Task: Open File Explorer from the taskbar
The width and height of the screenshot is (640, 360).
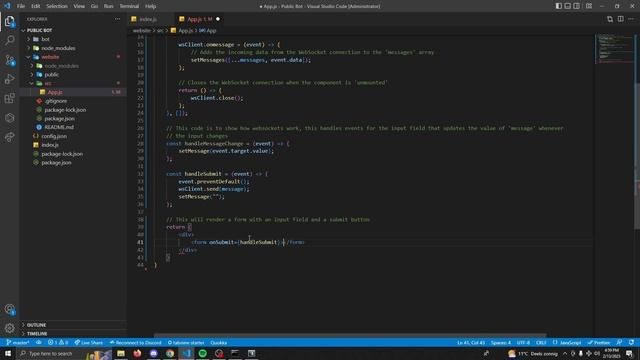Action: click(x=121, y=353)
